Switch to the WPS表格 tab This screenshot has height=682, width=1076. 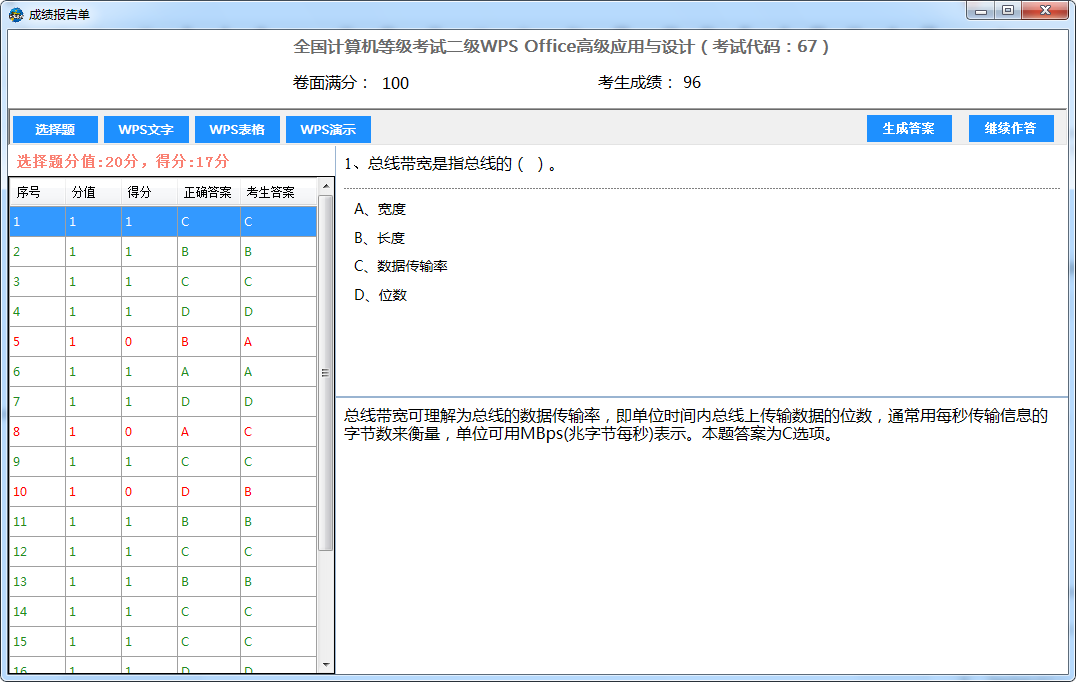click(237, 129)
